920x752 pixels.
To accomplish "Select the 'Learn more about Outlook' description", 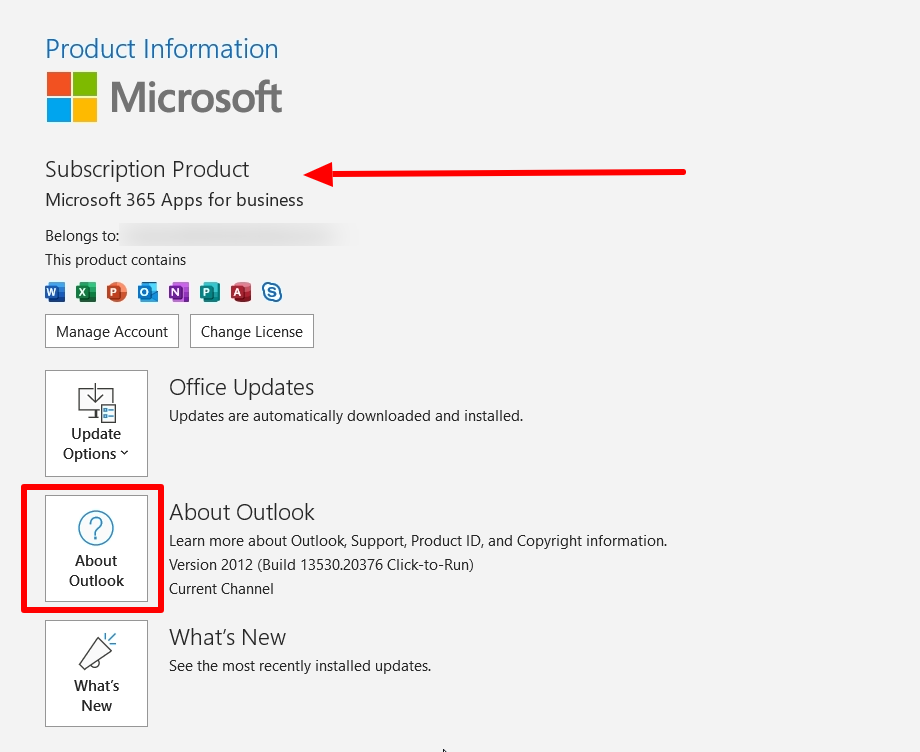I will click(x=418, y=541).
